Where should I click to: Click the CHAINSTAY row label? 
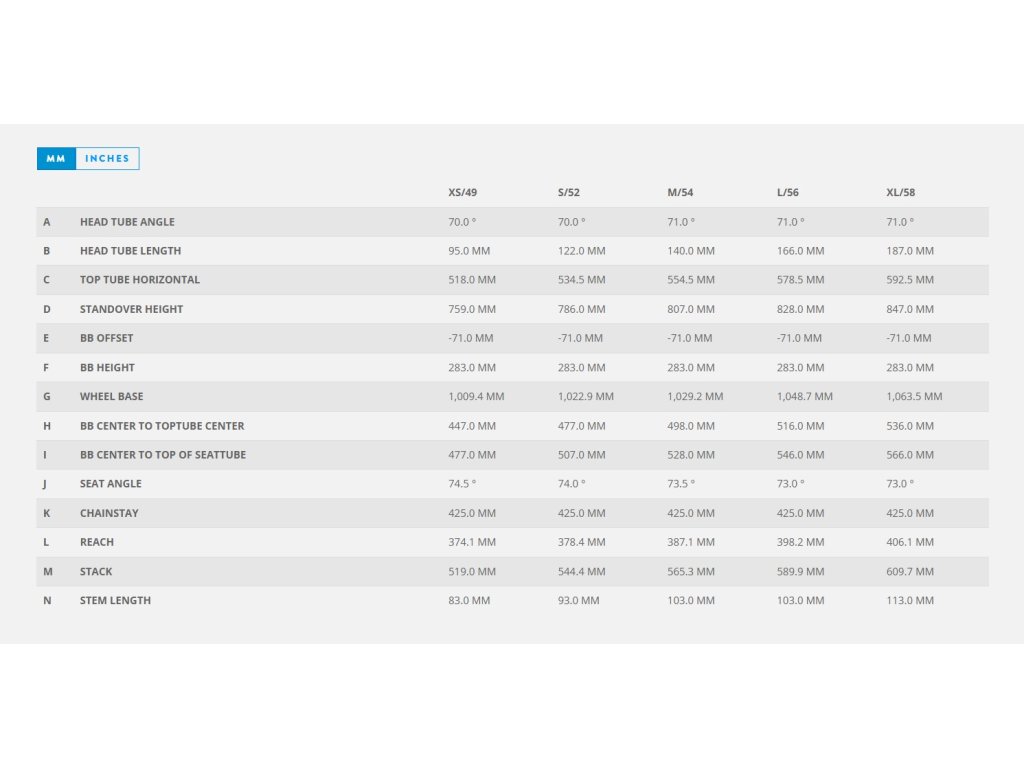click(x=109, y=513)
